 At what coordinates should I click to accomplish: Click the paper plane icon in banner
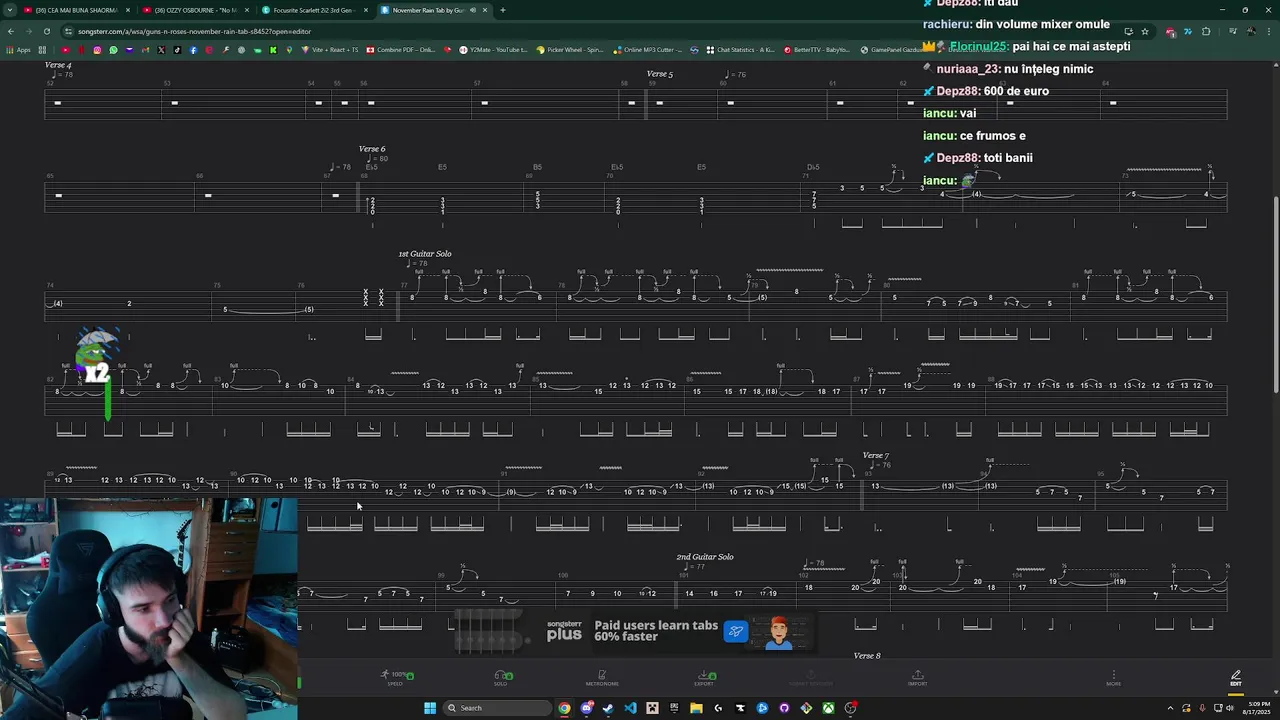pyautogui.click(x=736, y=631)
